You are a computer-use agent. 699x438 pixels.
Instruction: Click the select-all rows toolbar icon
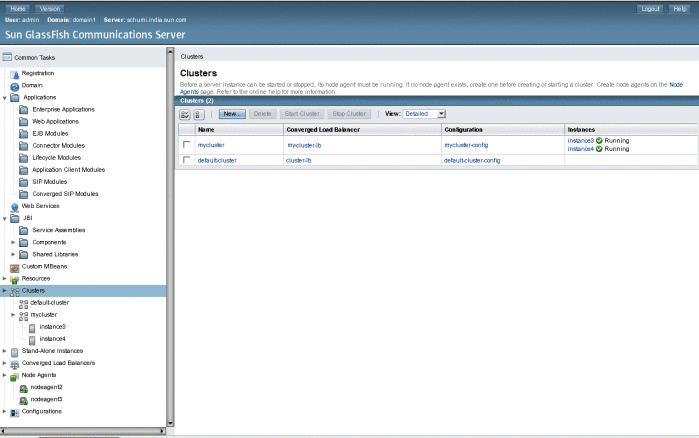coord(185,115)
